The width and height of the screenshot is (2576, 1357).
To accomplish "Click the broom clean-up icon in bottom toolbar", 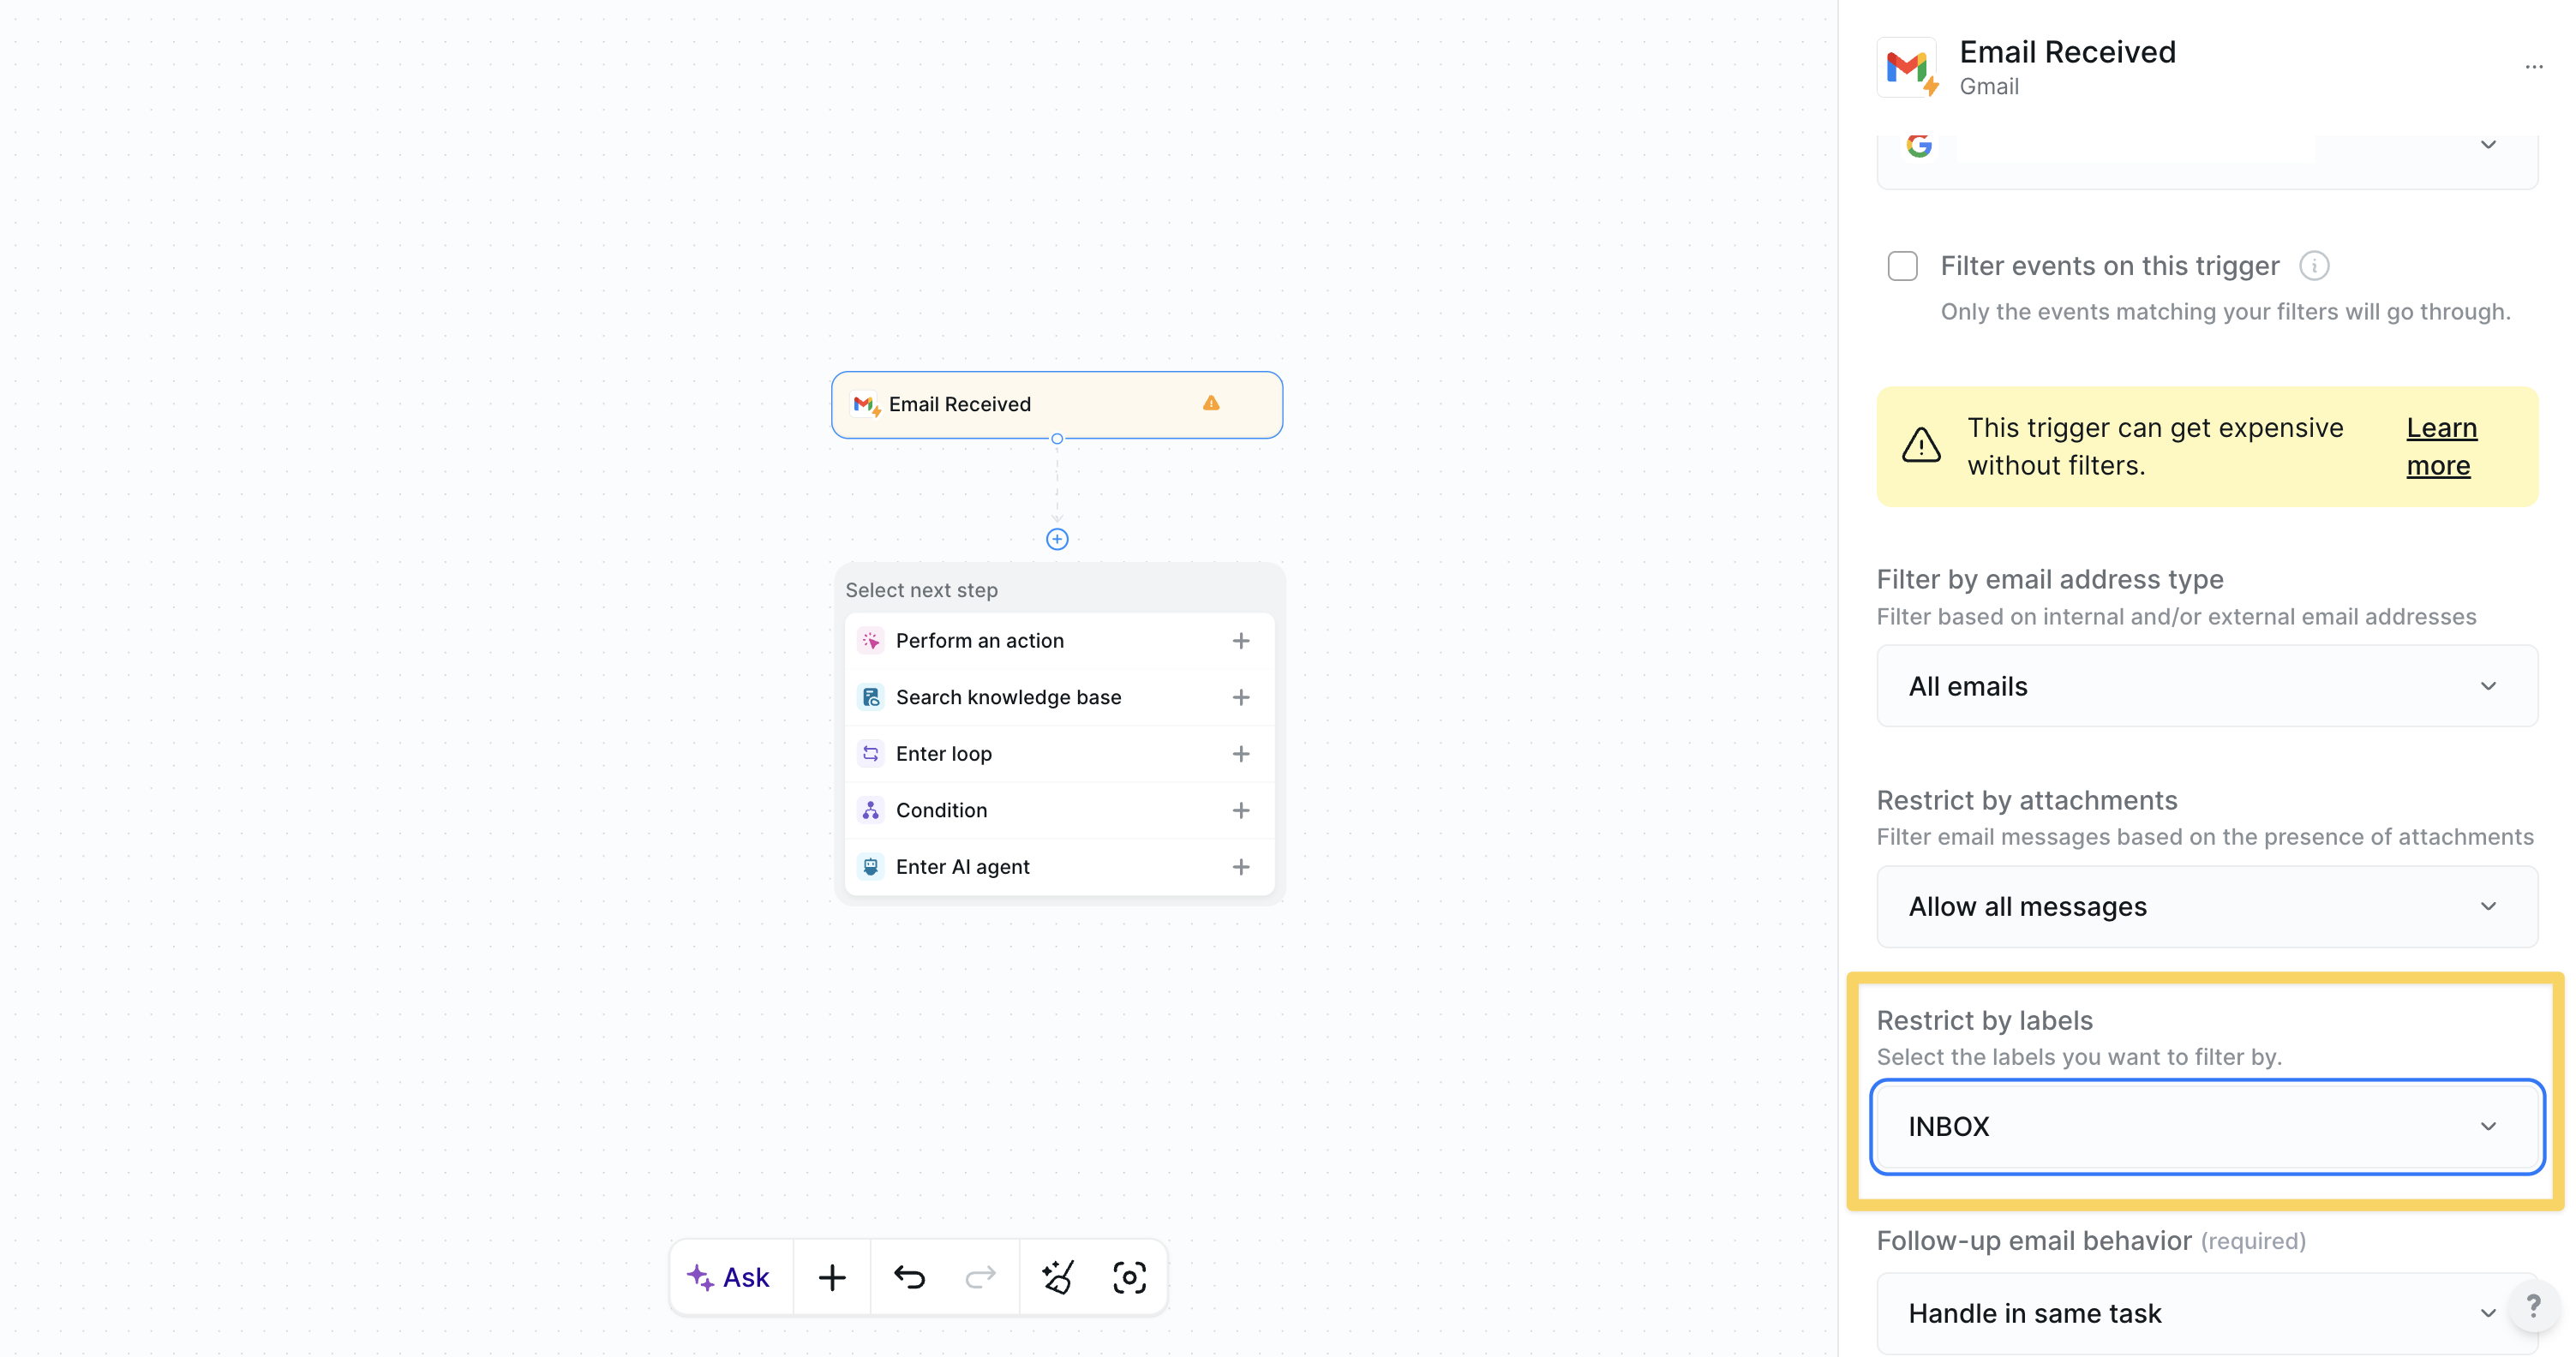I will 1057,1277.
